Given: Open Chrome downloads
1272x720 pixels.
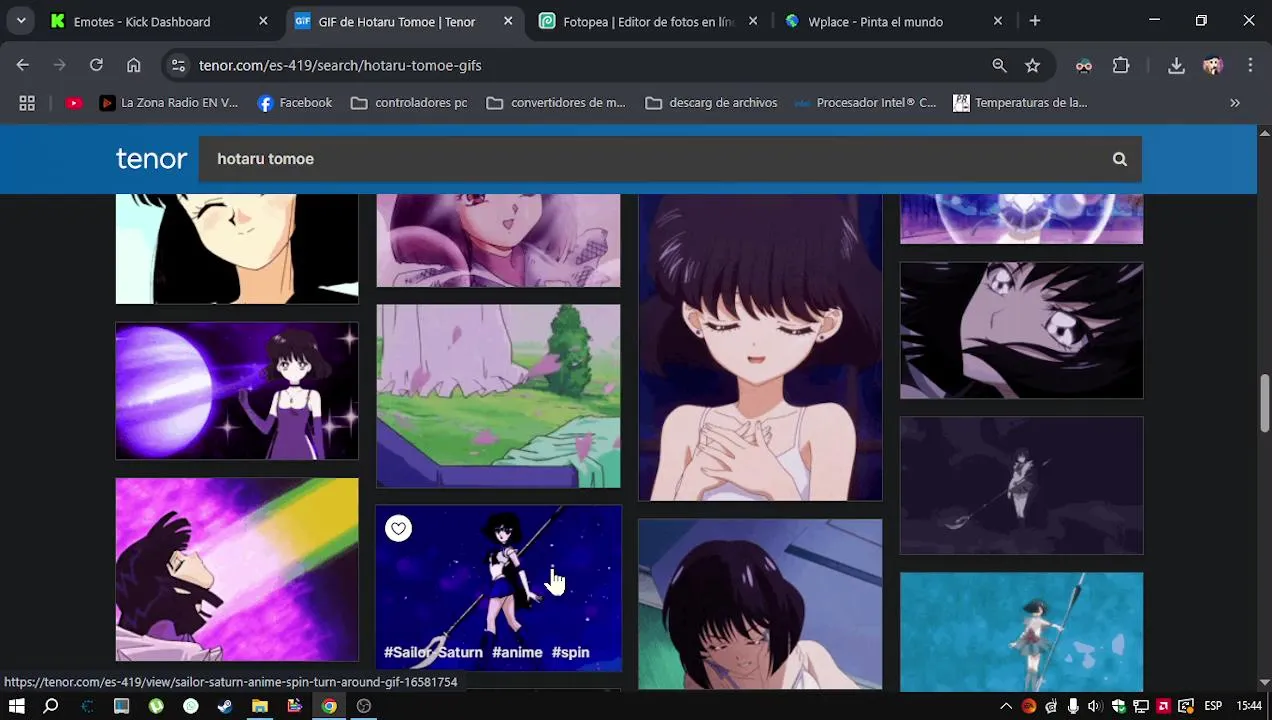Looking at the screenshot, I should point(1176,65).
